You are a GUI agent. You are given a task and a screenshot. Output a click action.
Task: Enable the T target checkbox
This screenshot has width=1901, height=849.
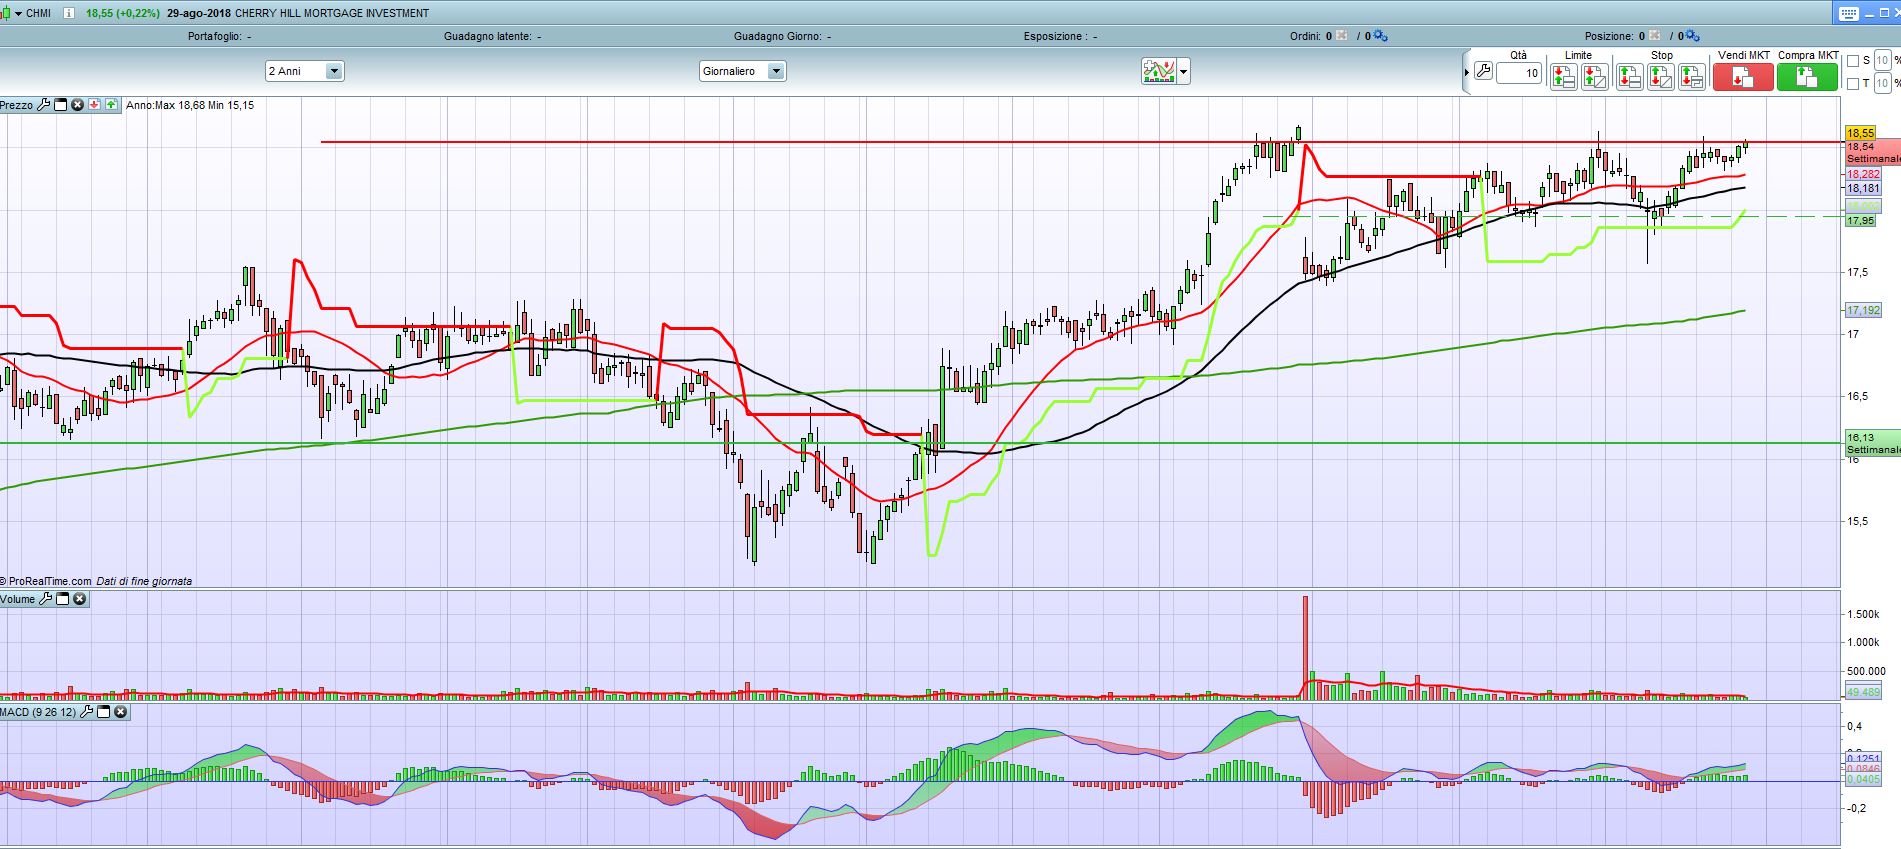(1852, 84)
